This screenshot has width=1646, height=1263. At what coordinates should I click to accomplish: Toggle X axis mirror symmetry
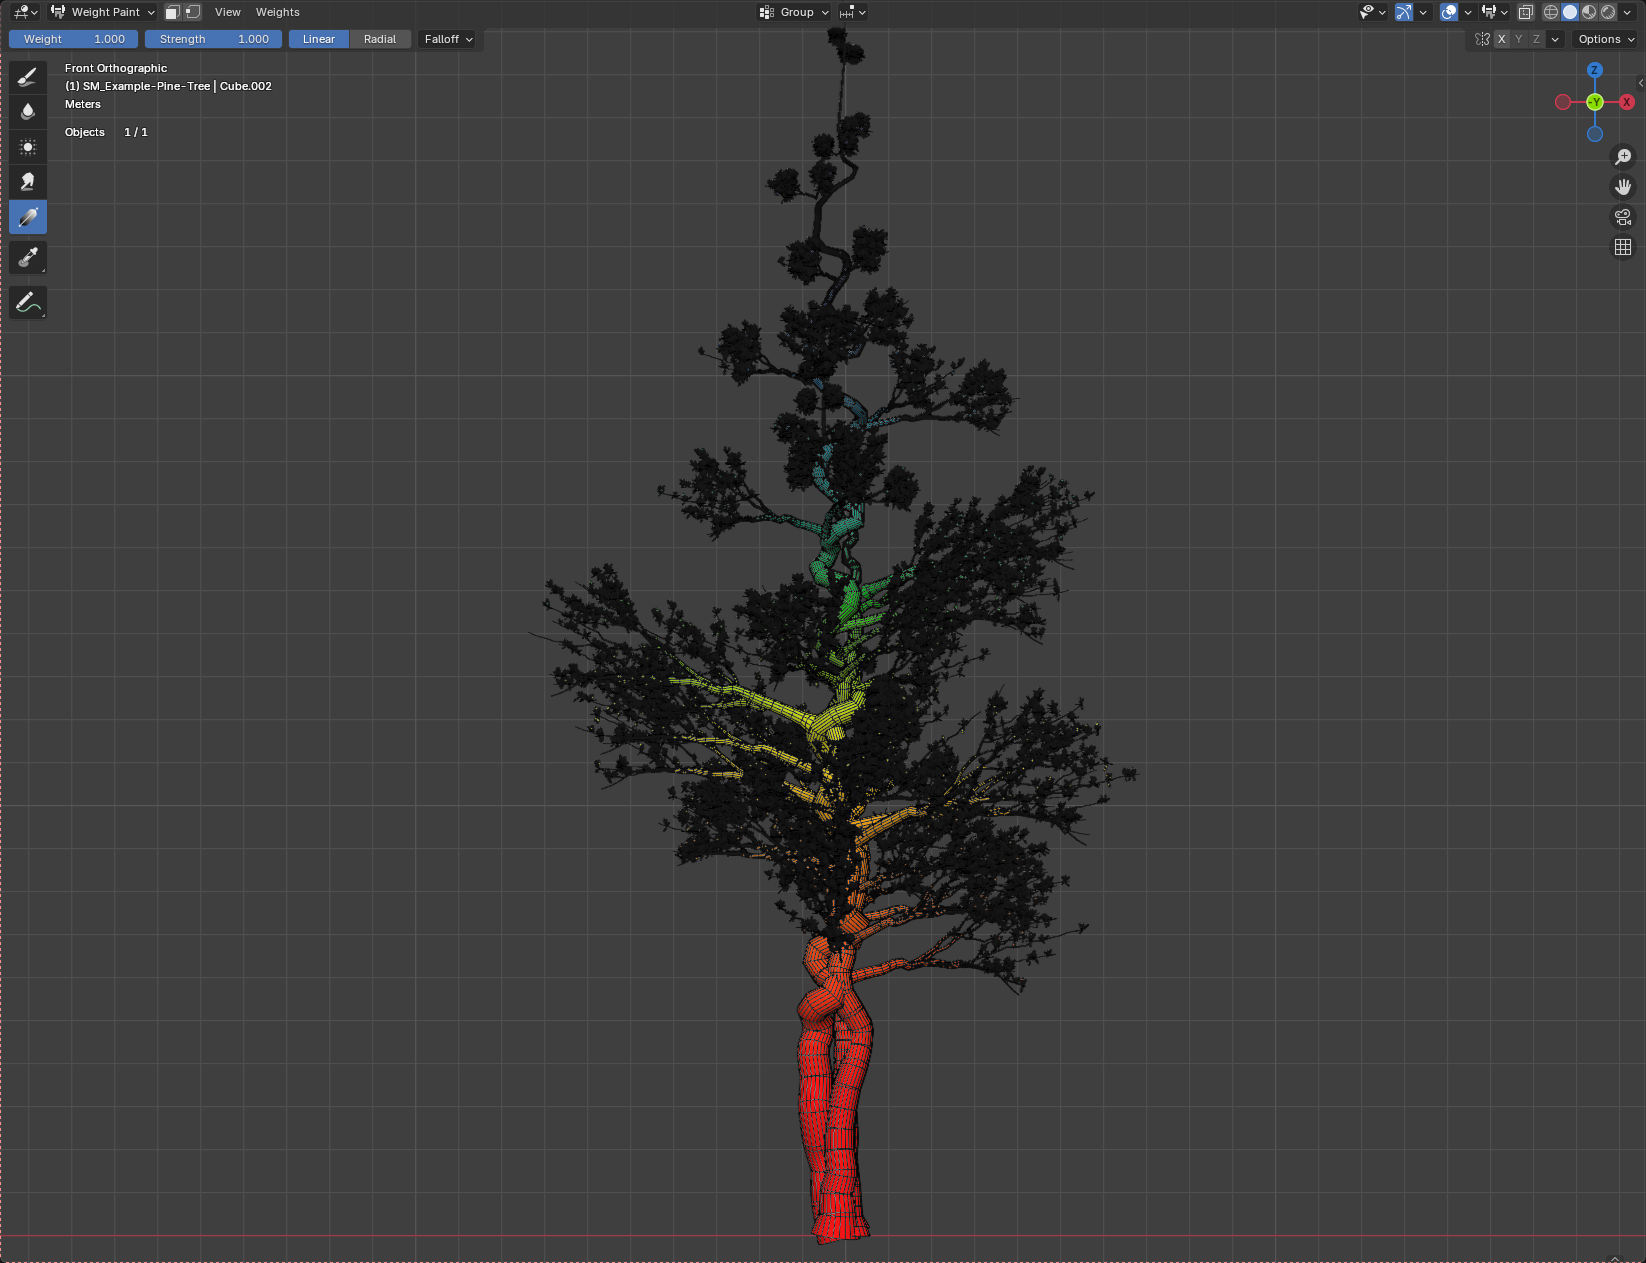click(x=1501, y=39)
